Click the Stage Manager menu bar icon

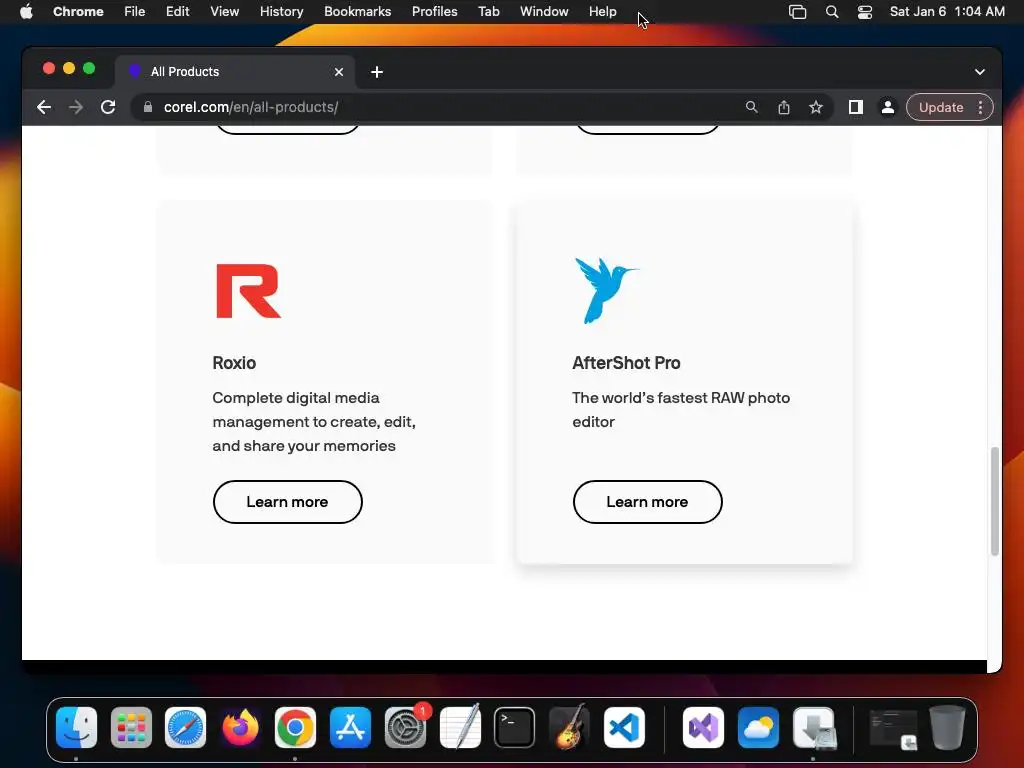(x=797, y=12)
